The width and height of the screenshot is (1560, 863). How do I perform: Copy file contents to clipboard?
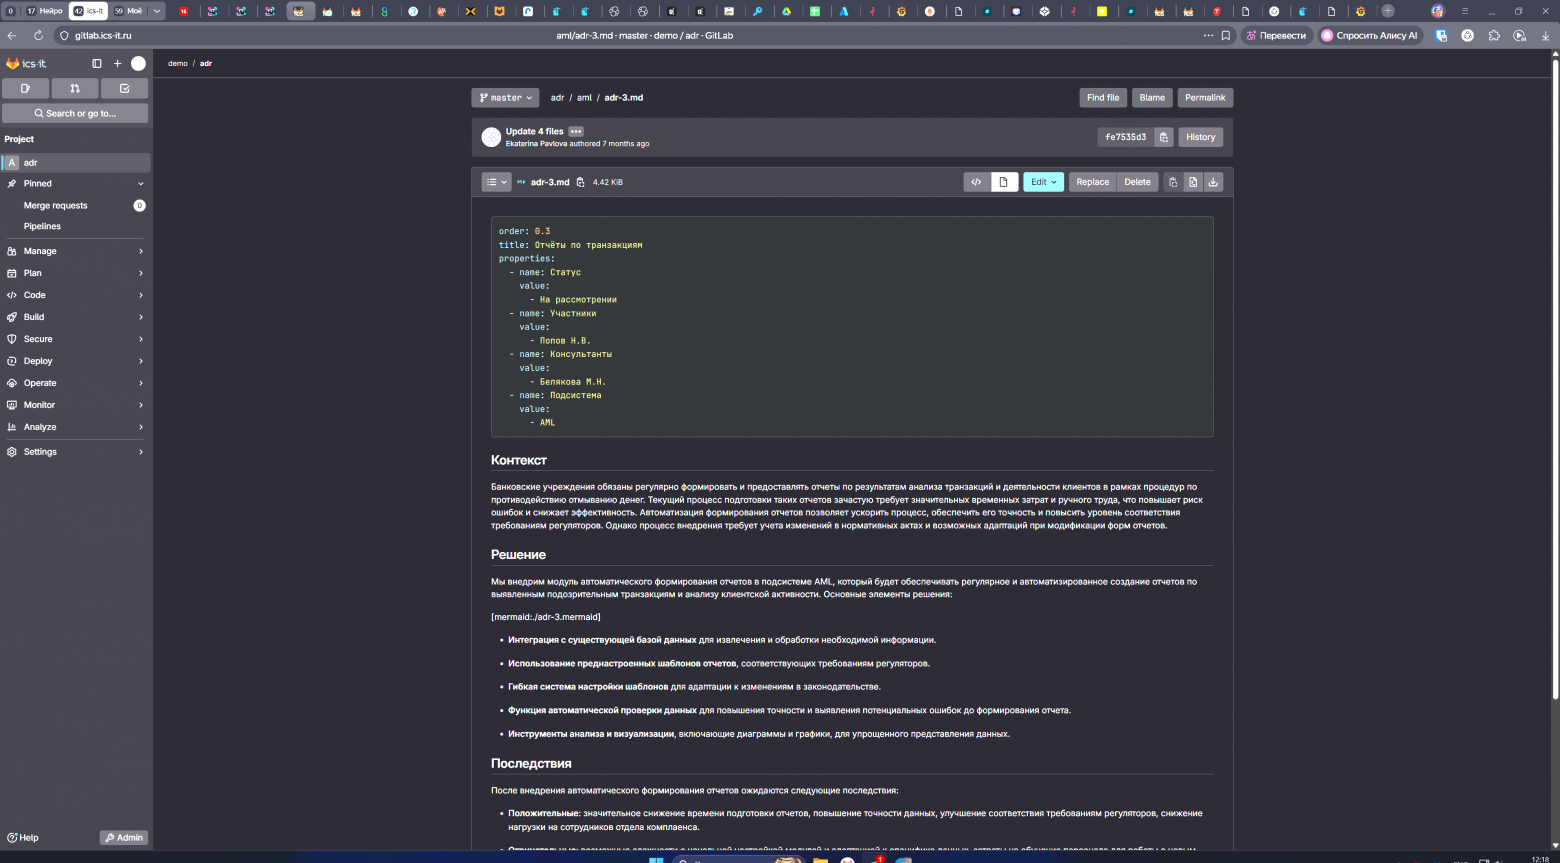(1173, 182)
